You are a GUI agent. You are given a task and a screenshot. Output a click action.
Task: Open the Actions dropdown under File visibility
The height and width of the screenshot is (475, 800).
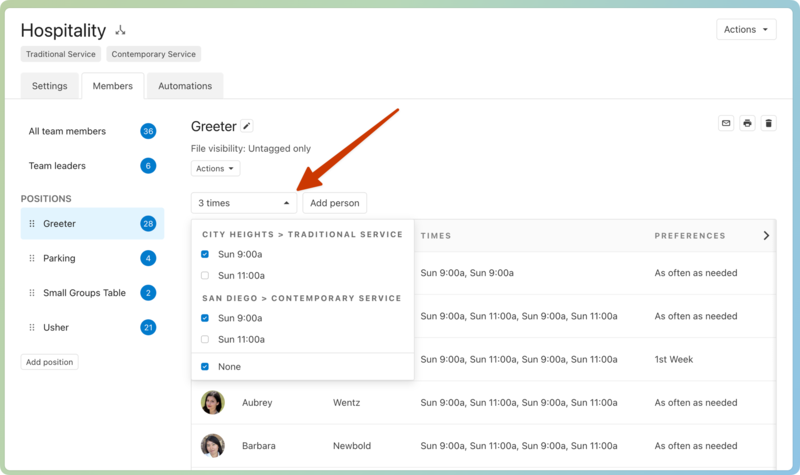(215, 169)
